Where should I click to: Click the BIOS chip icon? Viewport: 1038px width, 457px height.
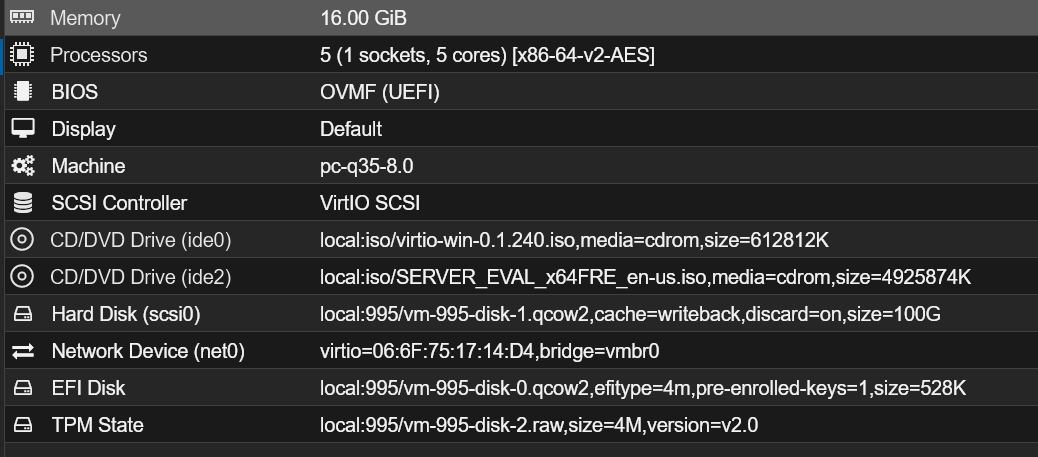pos(22,92)
